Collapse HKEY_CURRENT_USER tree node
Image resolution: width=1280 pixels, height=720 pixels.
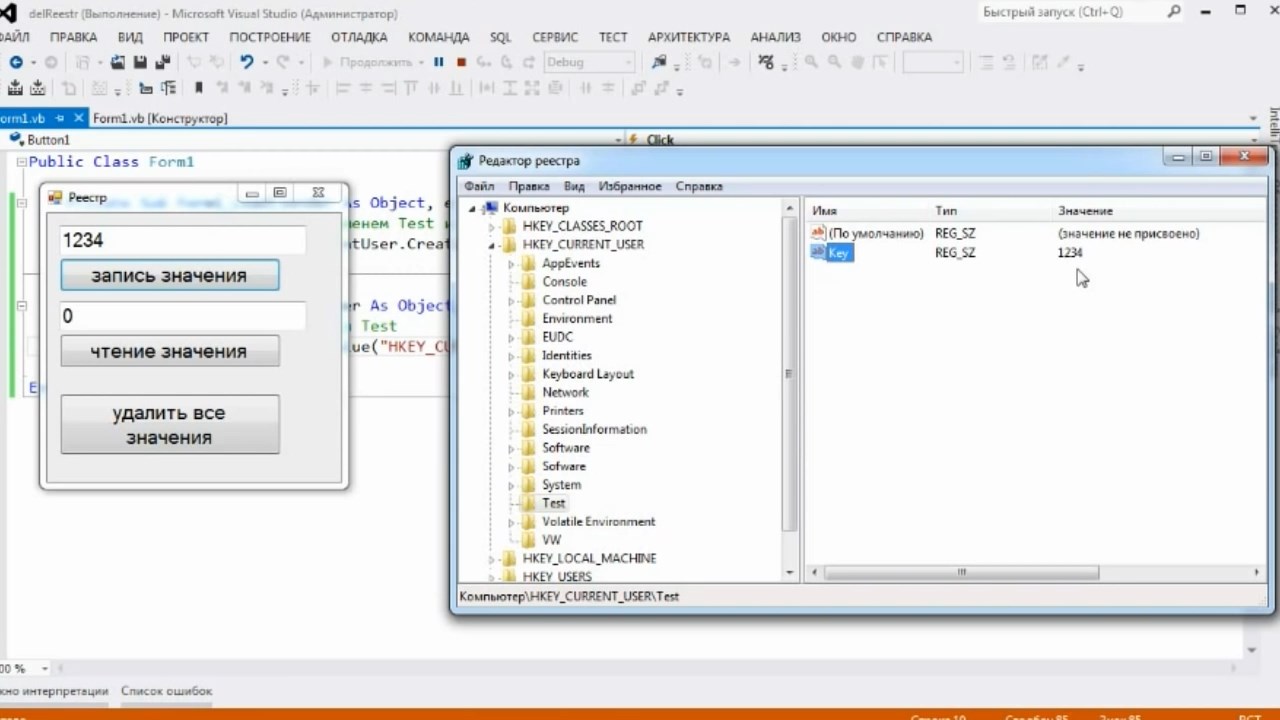(491, 245)
